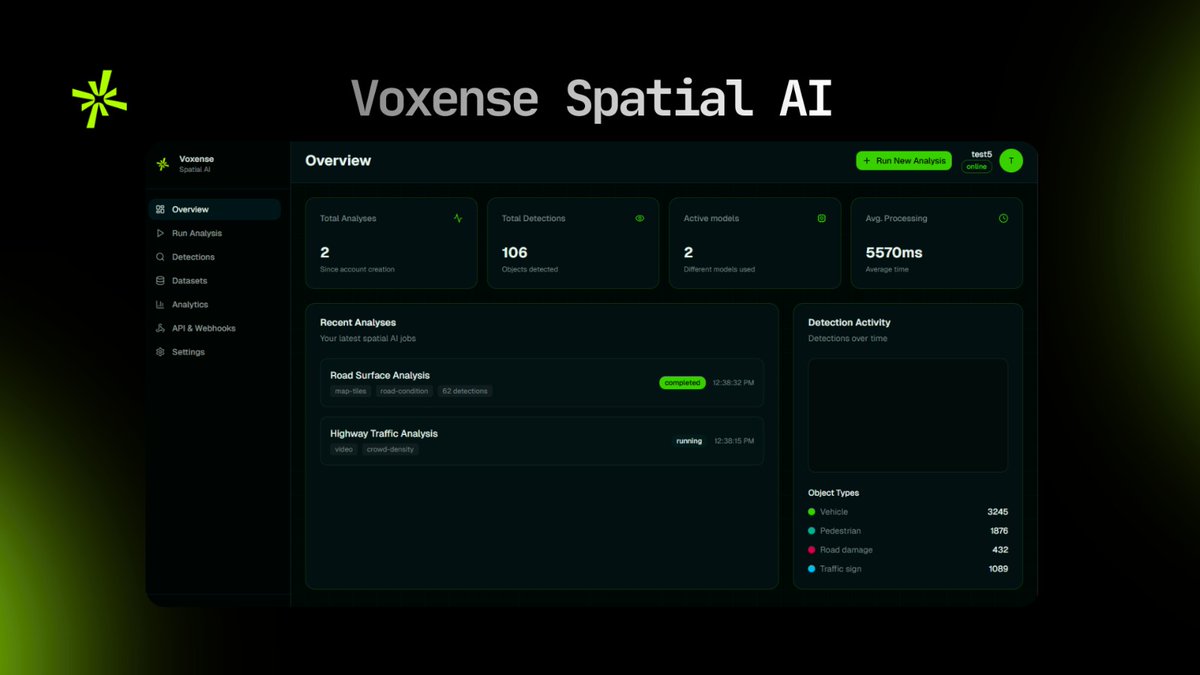
Task: Open Analytics in sidebar
Action: click(215, 304)
